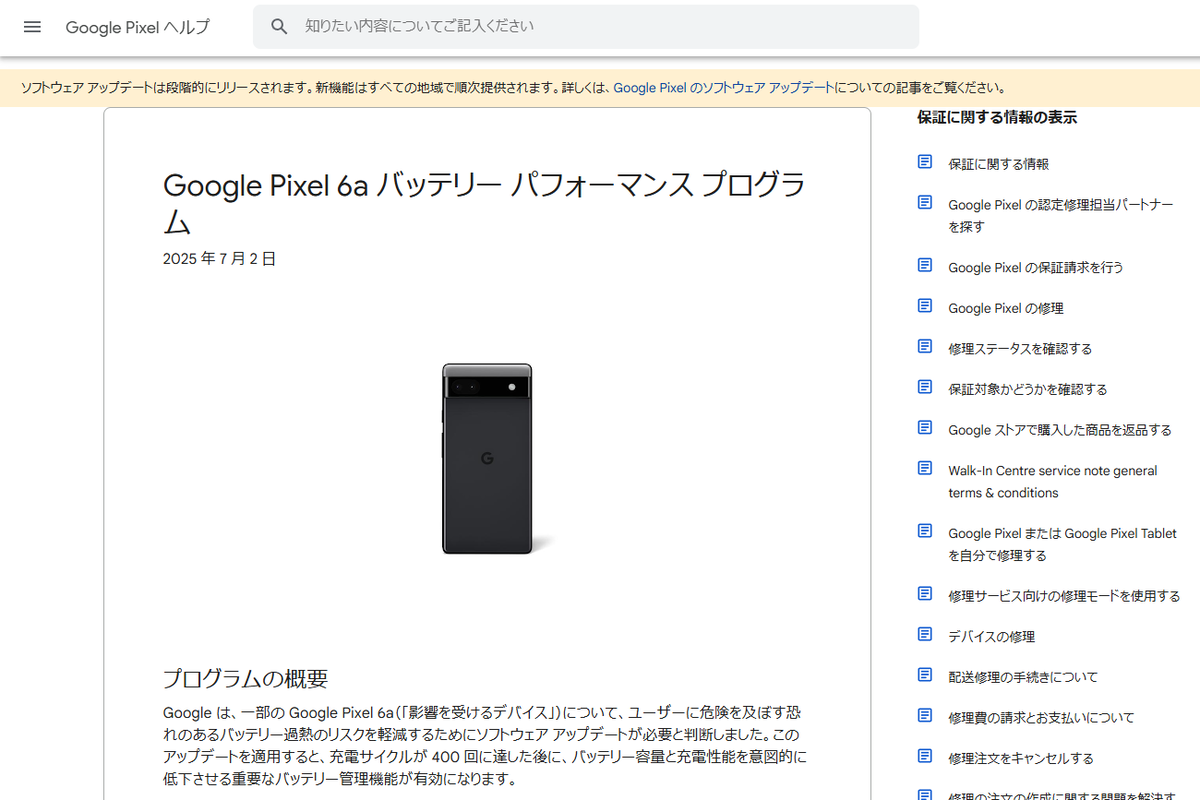Open 保証に関する情報 article
Image resolution: width=1200 pixels, height=800 pixels.
(999, 164)
